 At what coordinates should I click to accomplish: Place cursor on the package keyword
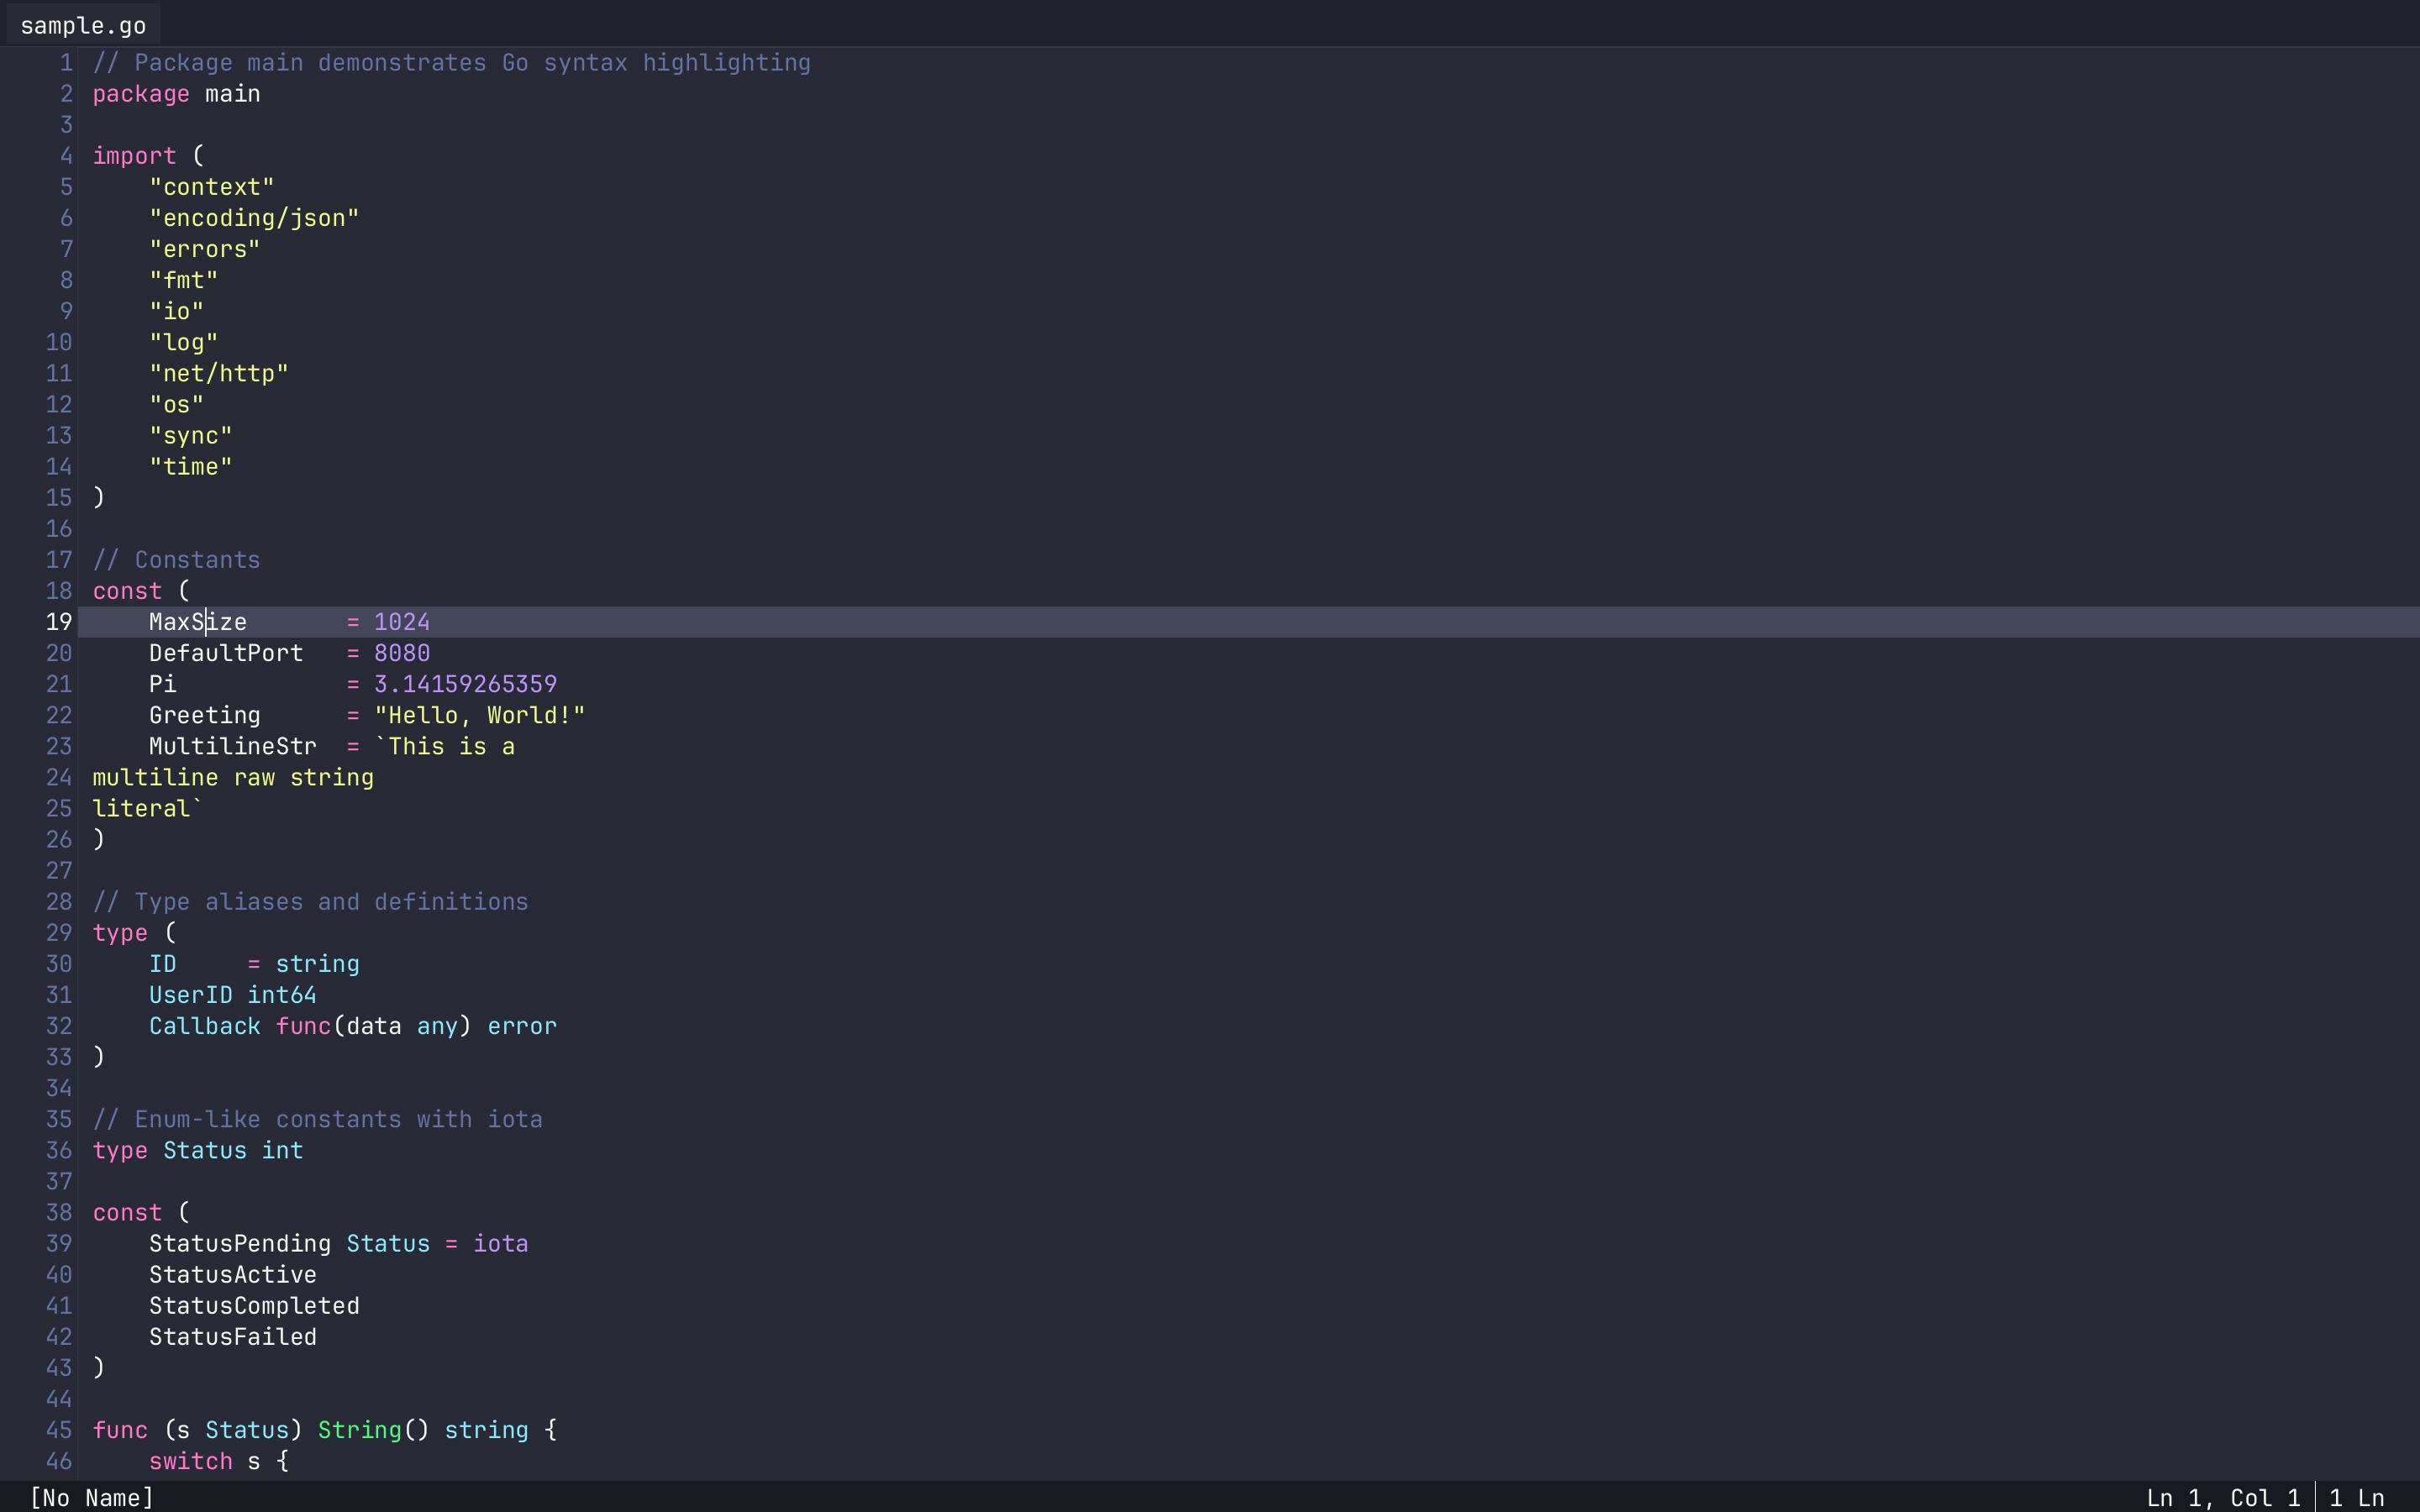pyautogui.click(x=141, y=94)
